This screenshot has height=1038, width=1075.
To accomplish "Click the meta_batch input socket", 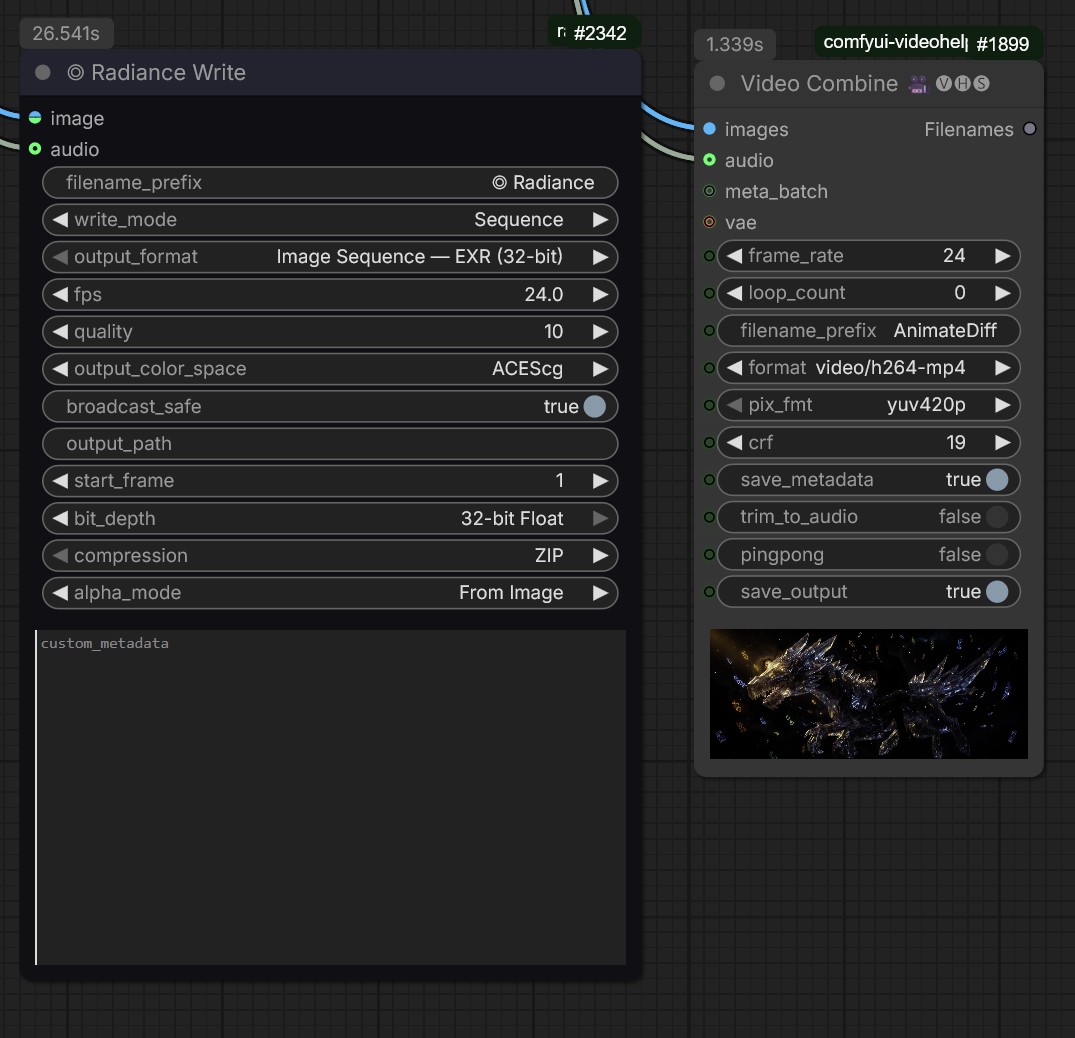I will 710,191.
